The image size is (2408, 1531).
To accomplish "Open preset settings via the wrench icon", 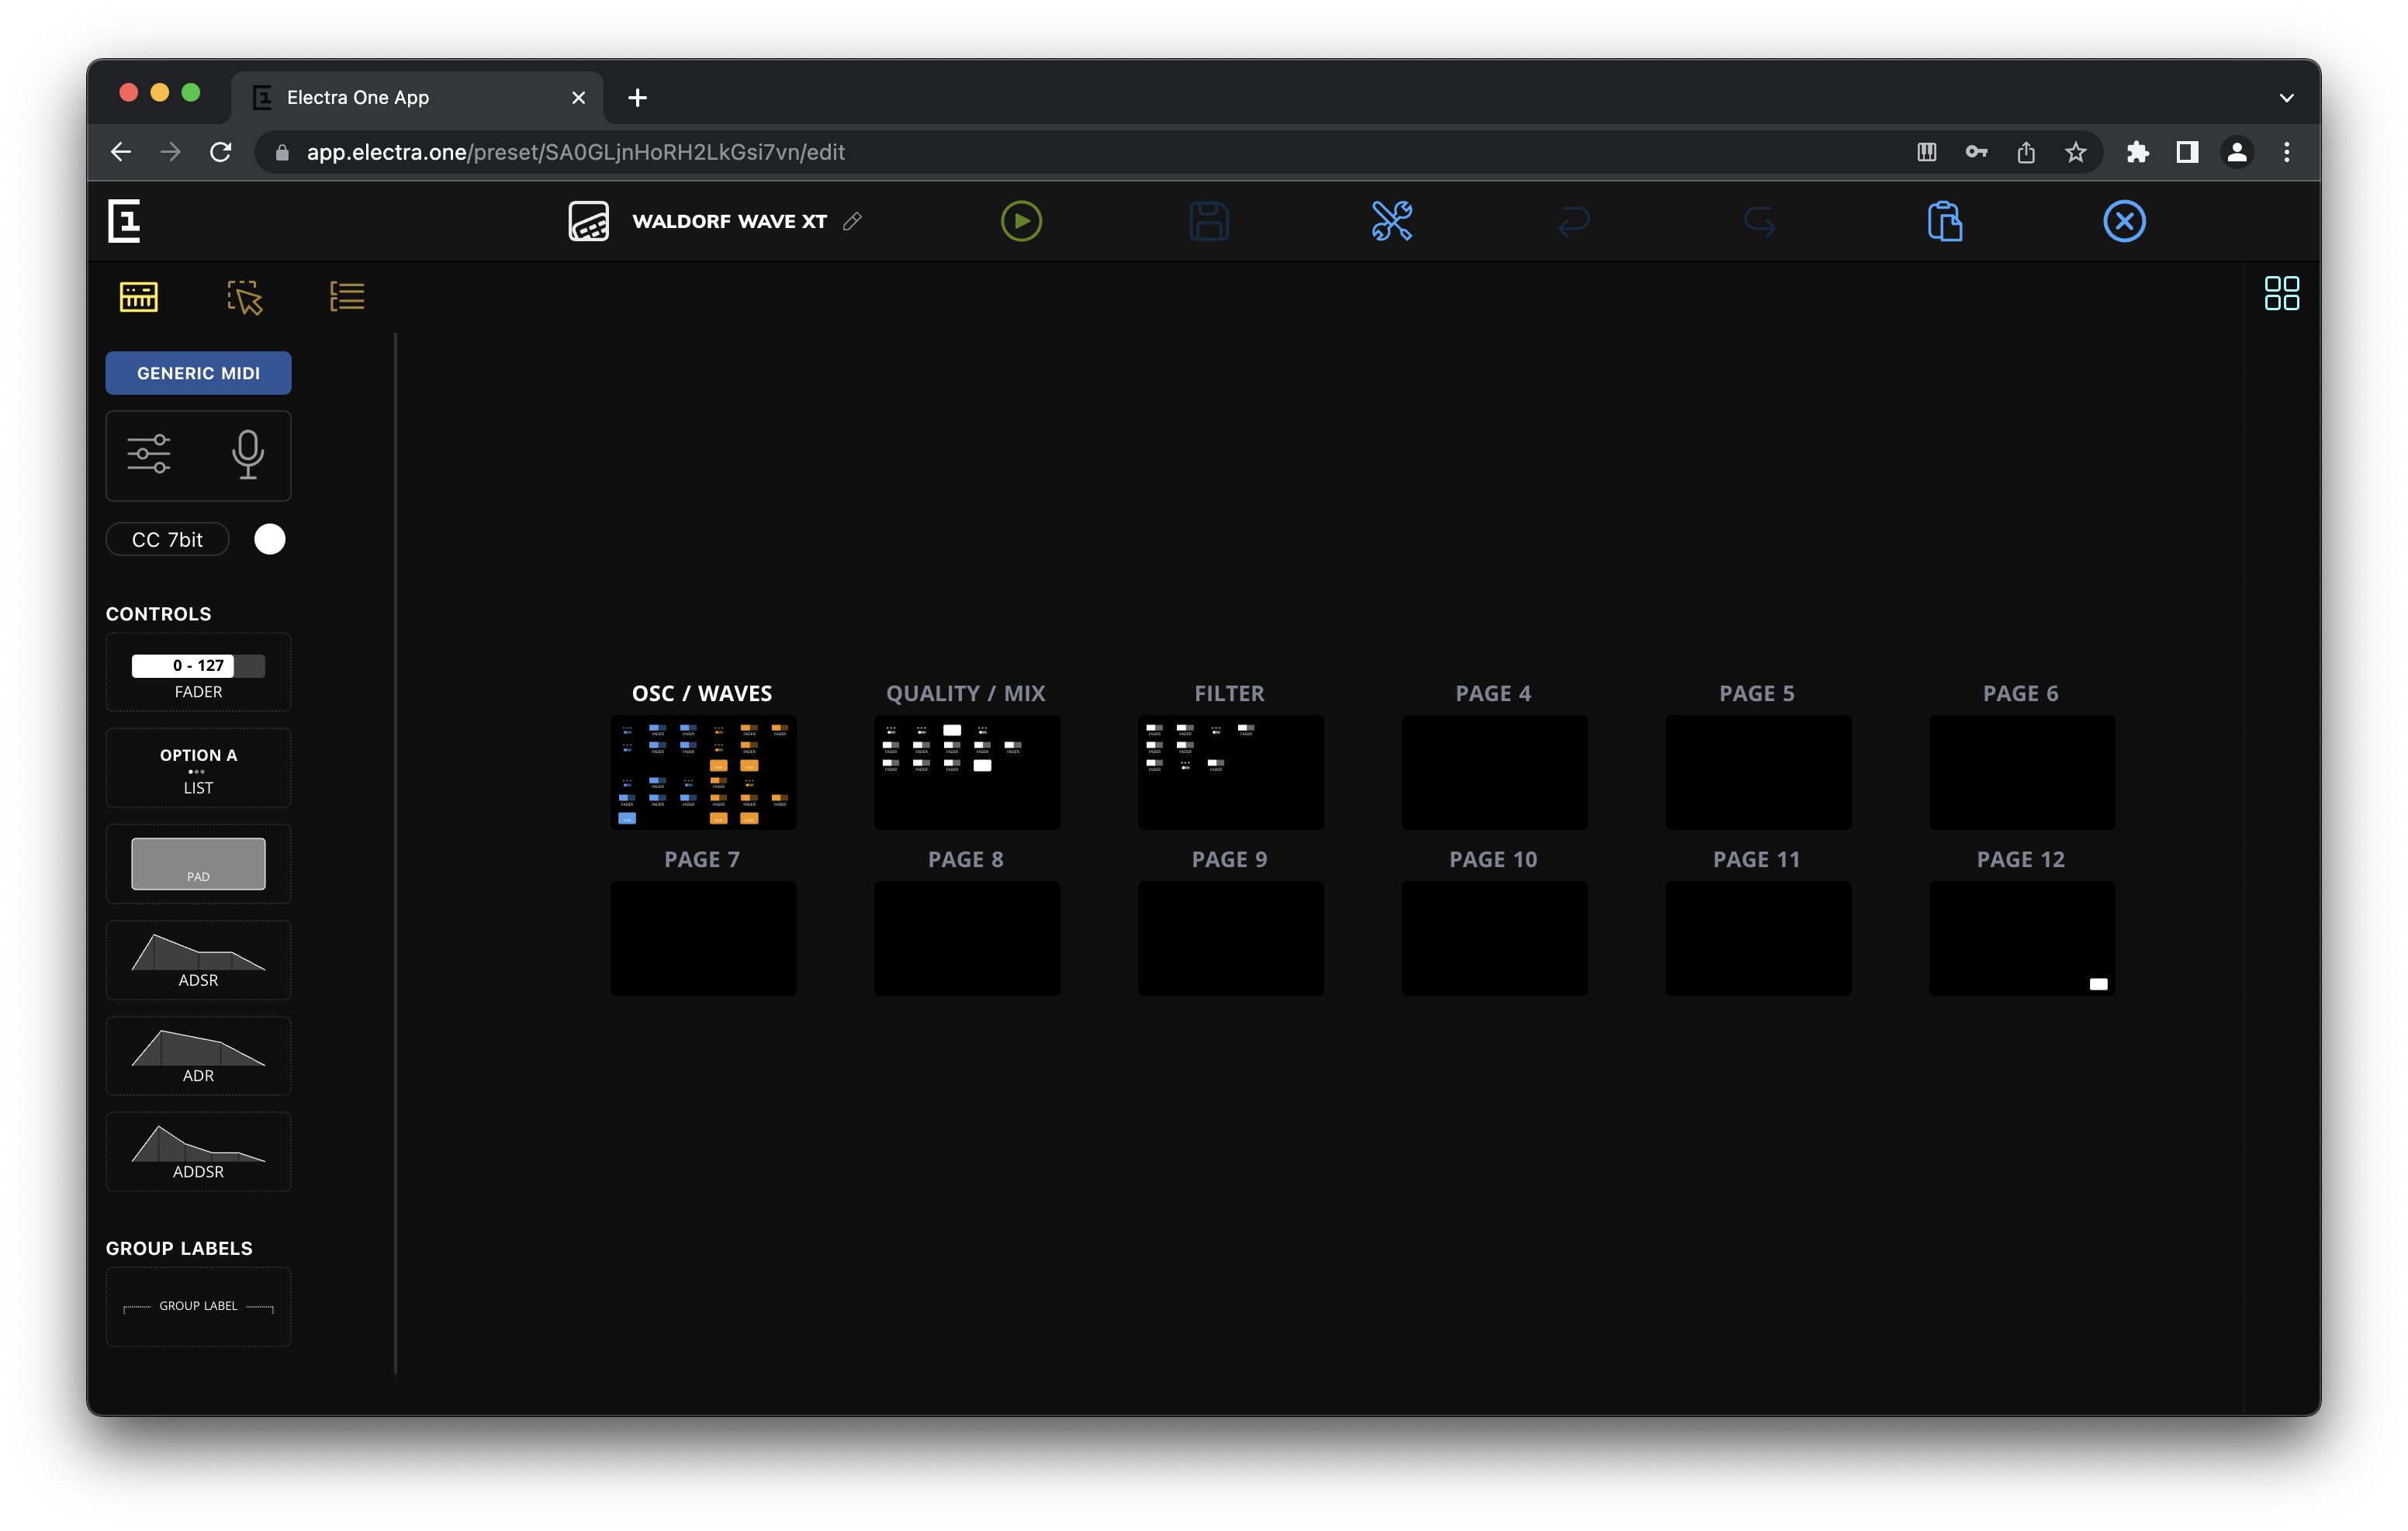I will (1392, 221).
